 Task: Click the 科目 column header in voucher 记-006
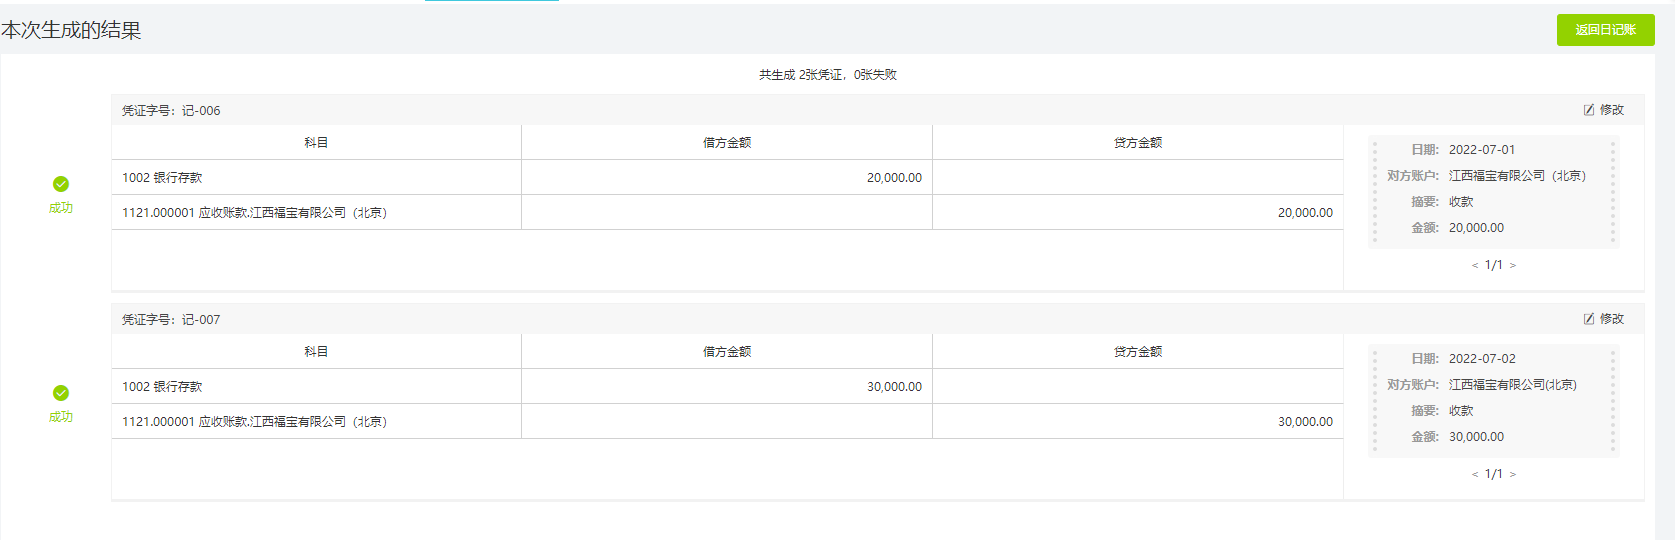pos(316,143)
